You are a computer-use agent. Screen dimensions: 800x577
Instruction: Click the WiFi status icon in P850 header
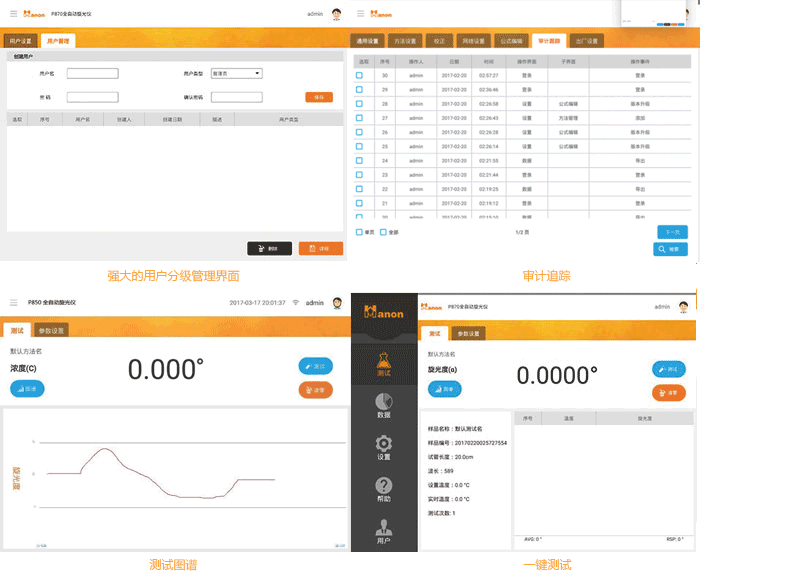pos(296,302)
